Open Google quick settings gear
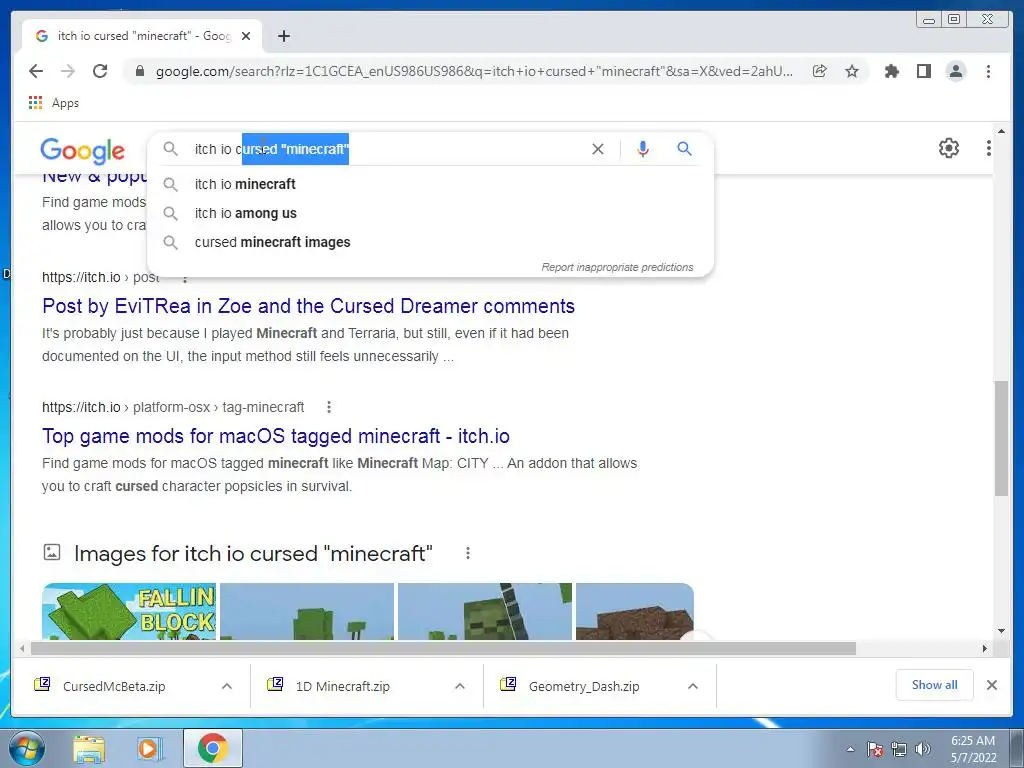The width and height of the screenshot is (1024, 768). tap(949, 148)
